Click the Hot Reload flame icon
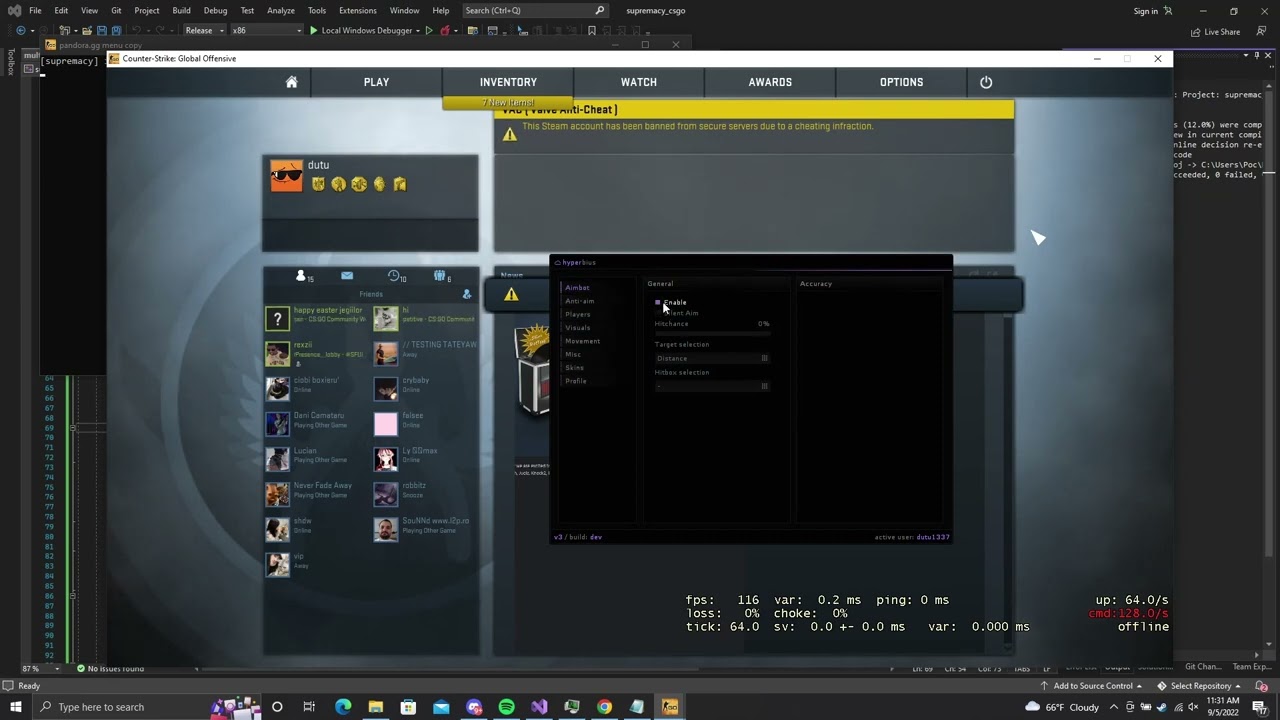 pyautogui.click(x=445, y=31)
